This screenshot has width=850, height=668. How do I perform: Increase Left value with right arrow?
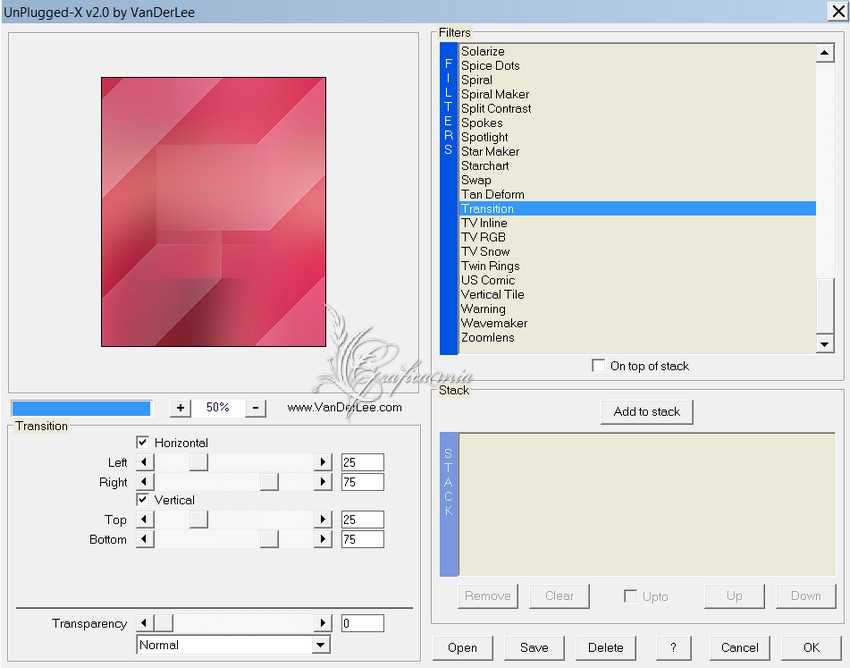tap(323, 462)
